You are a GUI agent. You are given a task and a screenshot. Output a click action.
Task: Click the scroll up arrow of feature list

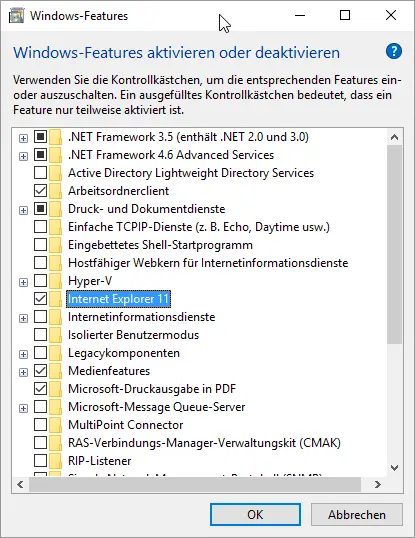pyautogui.click(x=394, y=137)
